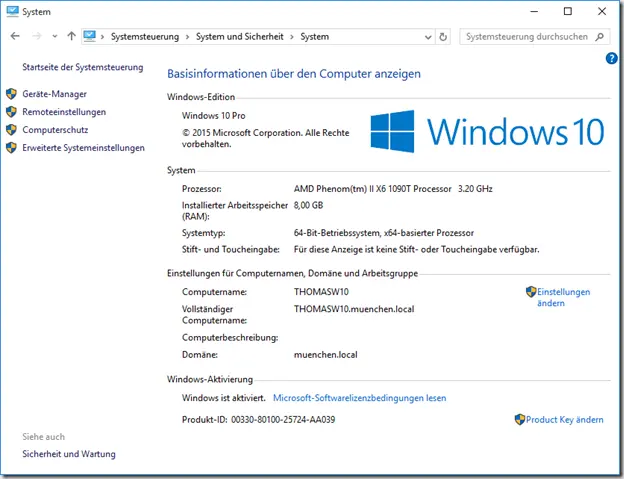The image size is (624, 479).
Task: Click shield icon next to Einstellungen ändern
Action: click(x=531, y=292)
